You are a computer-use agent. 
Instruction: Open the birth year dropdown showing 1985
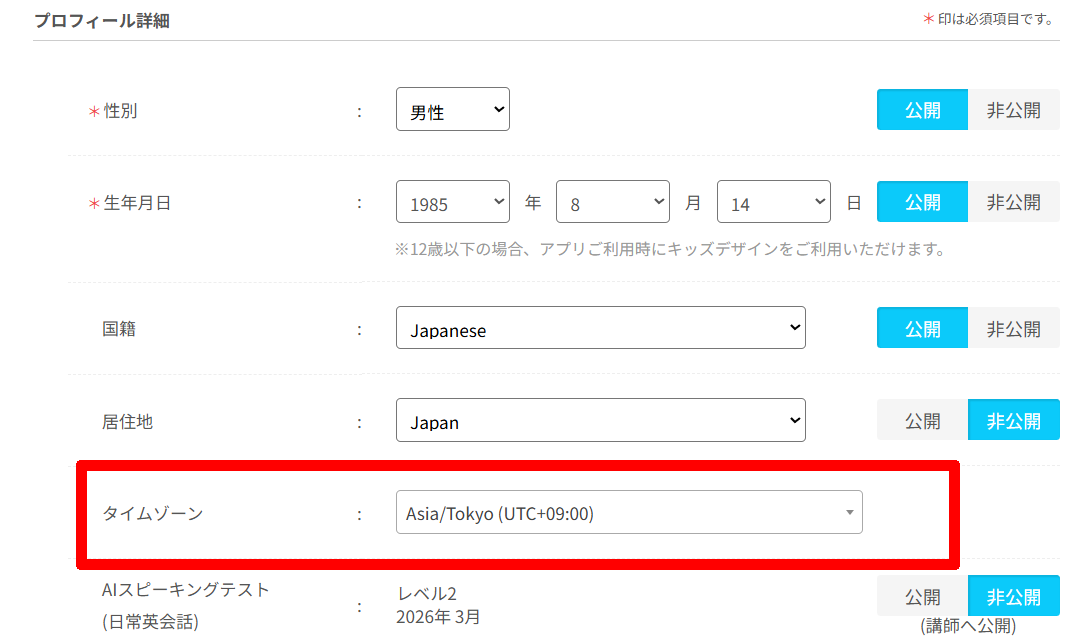pos(452,202)
